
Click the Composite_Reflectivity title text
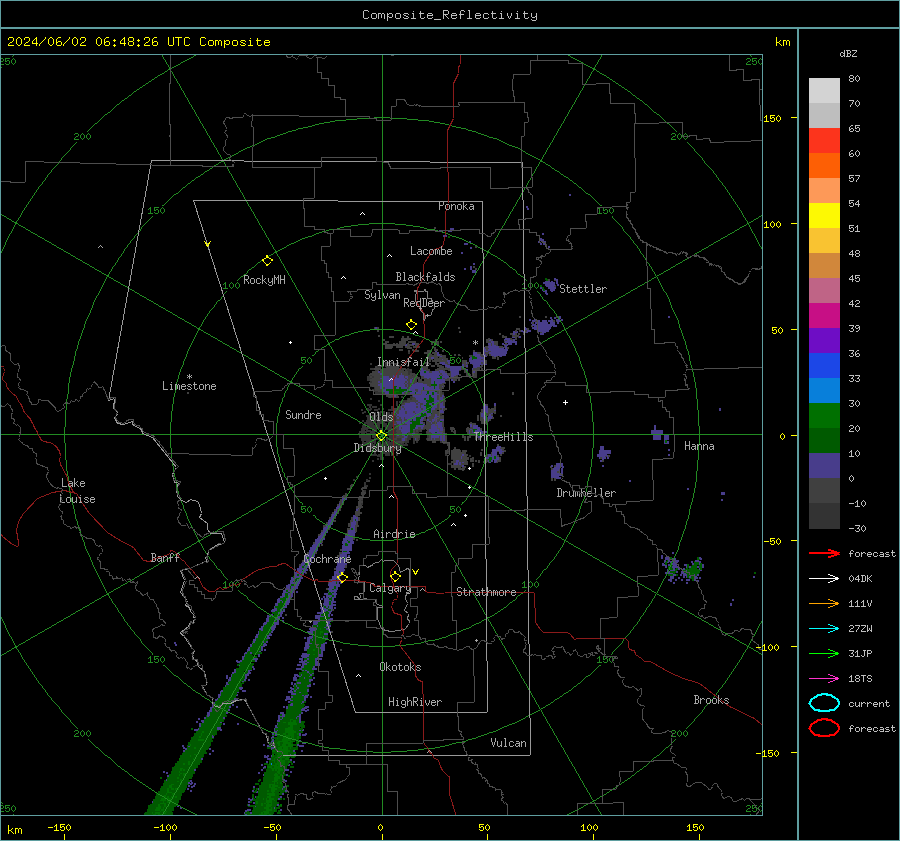pos(450,15)
